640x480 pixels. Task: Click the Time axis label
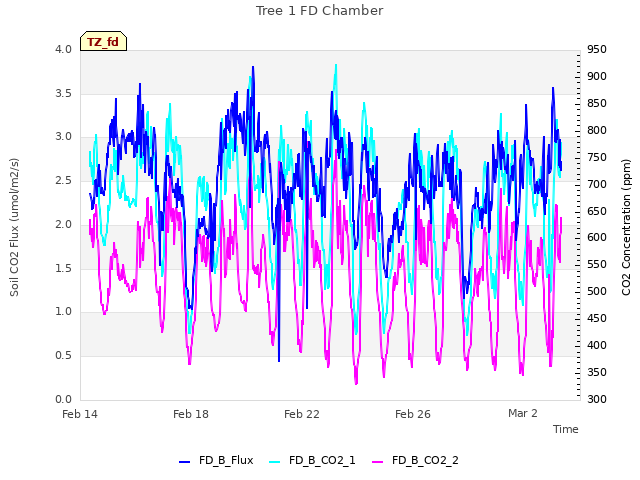[566, 429]
